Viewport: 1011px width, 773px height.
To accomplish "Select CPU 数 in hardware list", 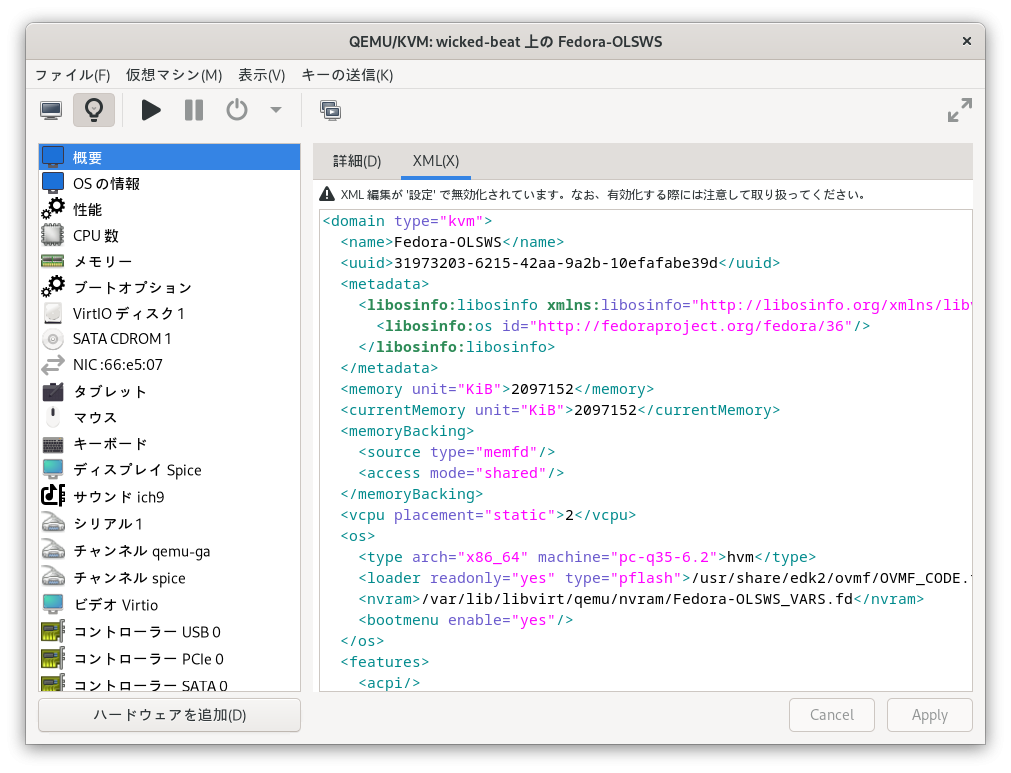I will pyautogui.click(x=96, y=236).
